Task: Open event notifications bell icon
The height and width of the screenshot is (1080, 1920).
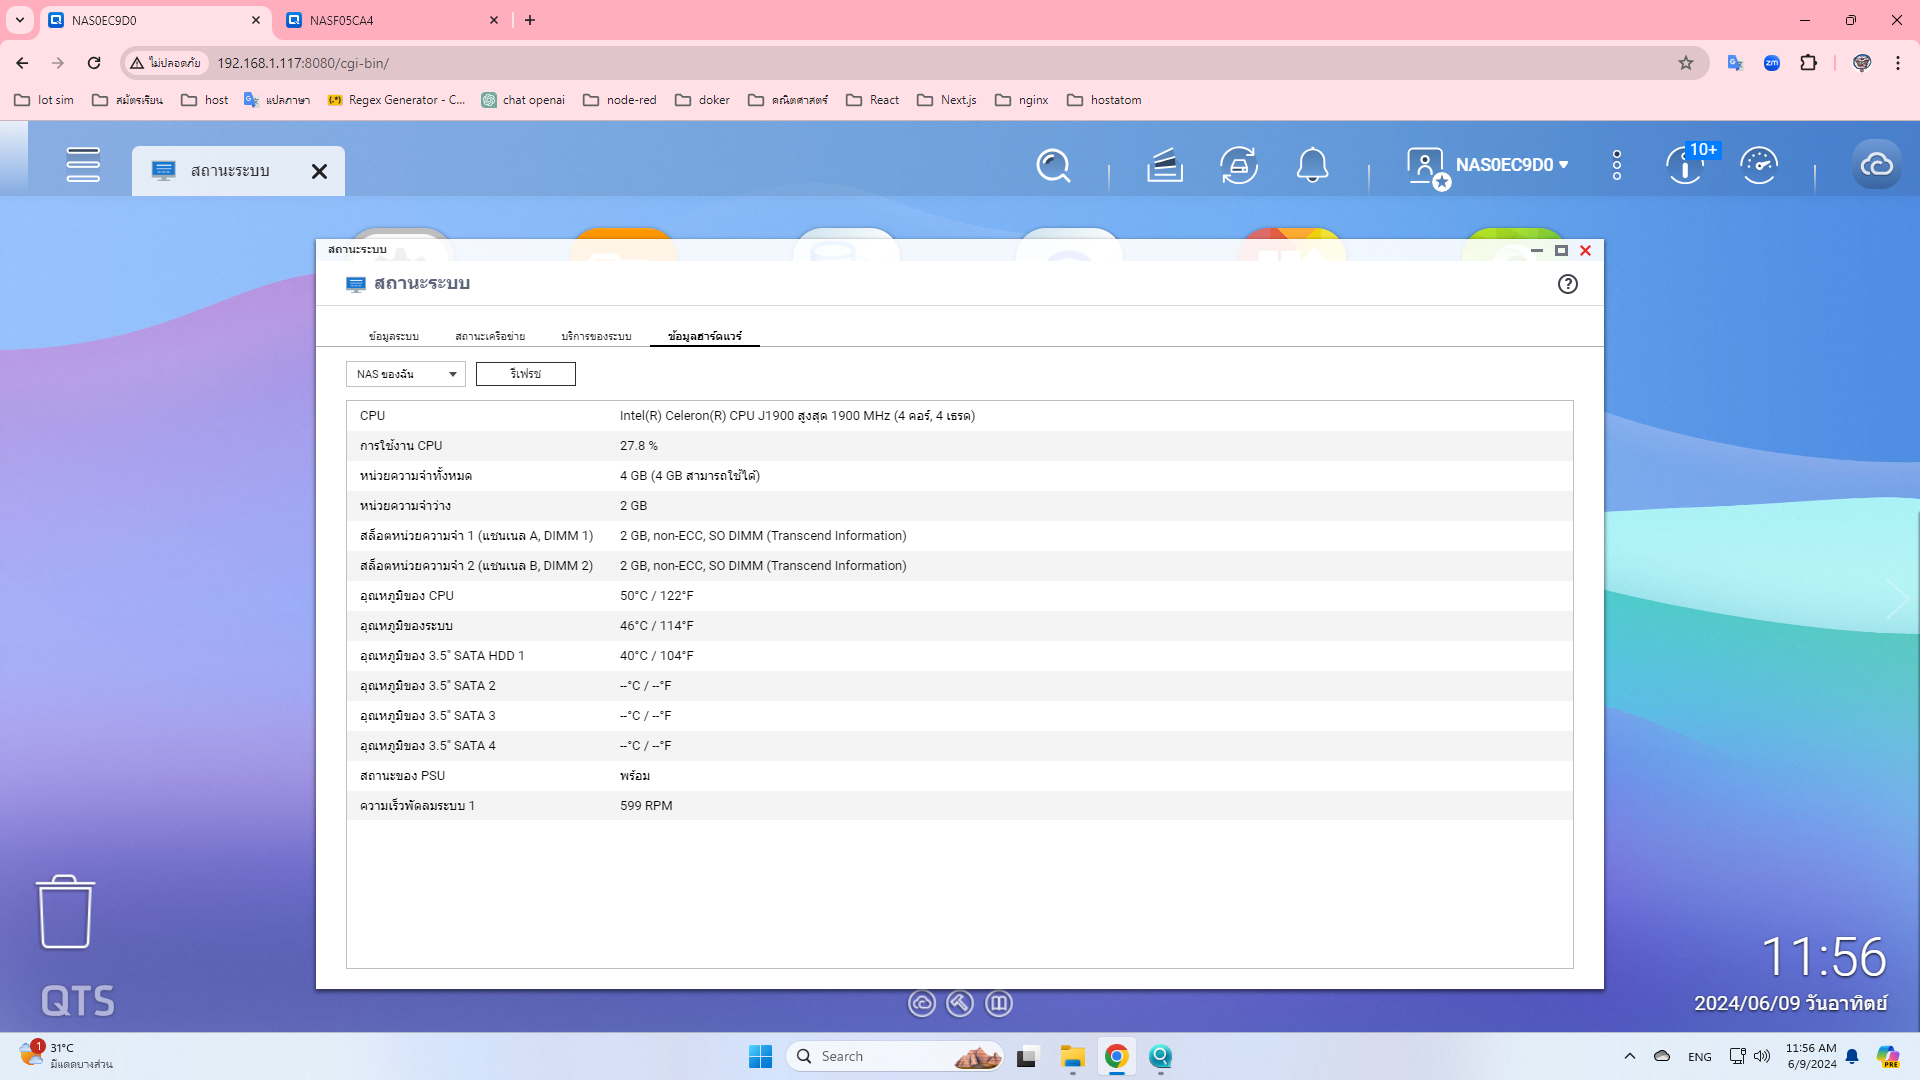Action: pos(1312,165)
